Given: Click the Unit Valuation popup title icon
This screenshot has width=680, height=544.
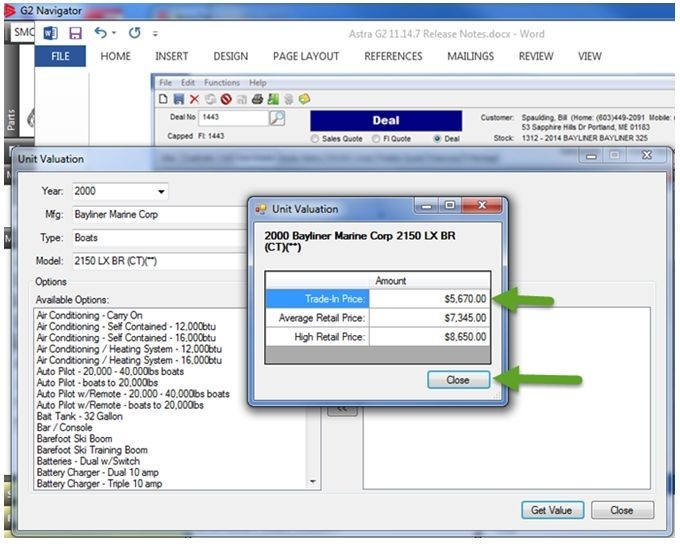Looking at the screenshot, I should point(261,209).
